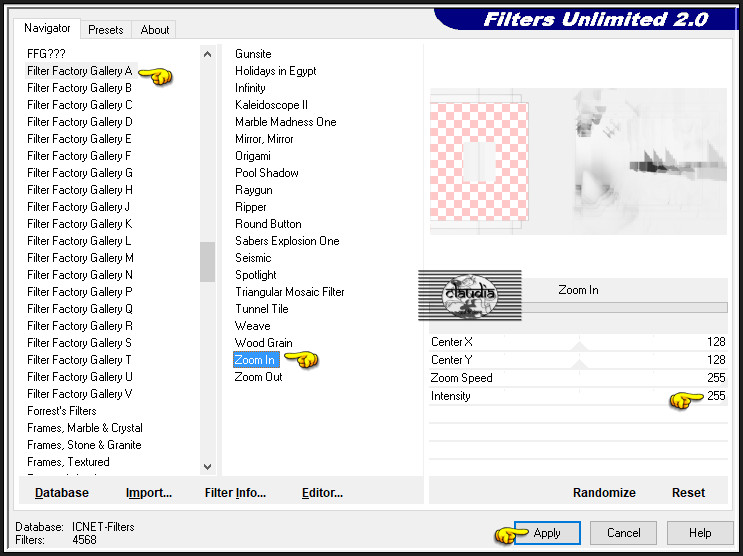Click the Center Y slider
This screenshot has width=743, height=556.
point(578,360)
